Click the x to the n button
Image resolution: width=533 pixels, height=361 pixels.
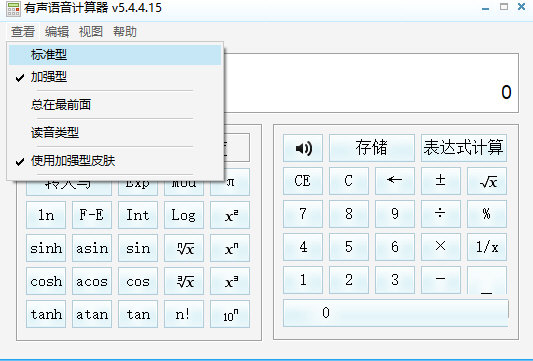tap(230, 248)
